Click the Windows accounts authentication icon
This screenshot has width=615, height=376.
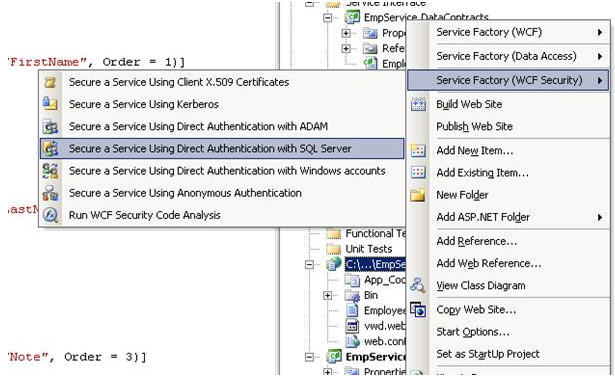pos(50,171)
